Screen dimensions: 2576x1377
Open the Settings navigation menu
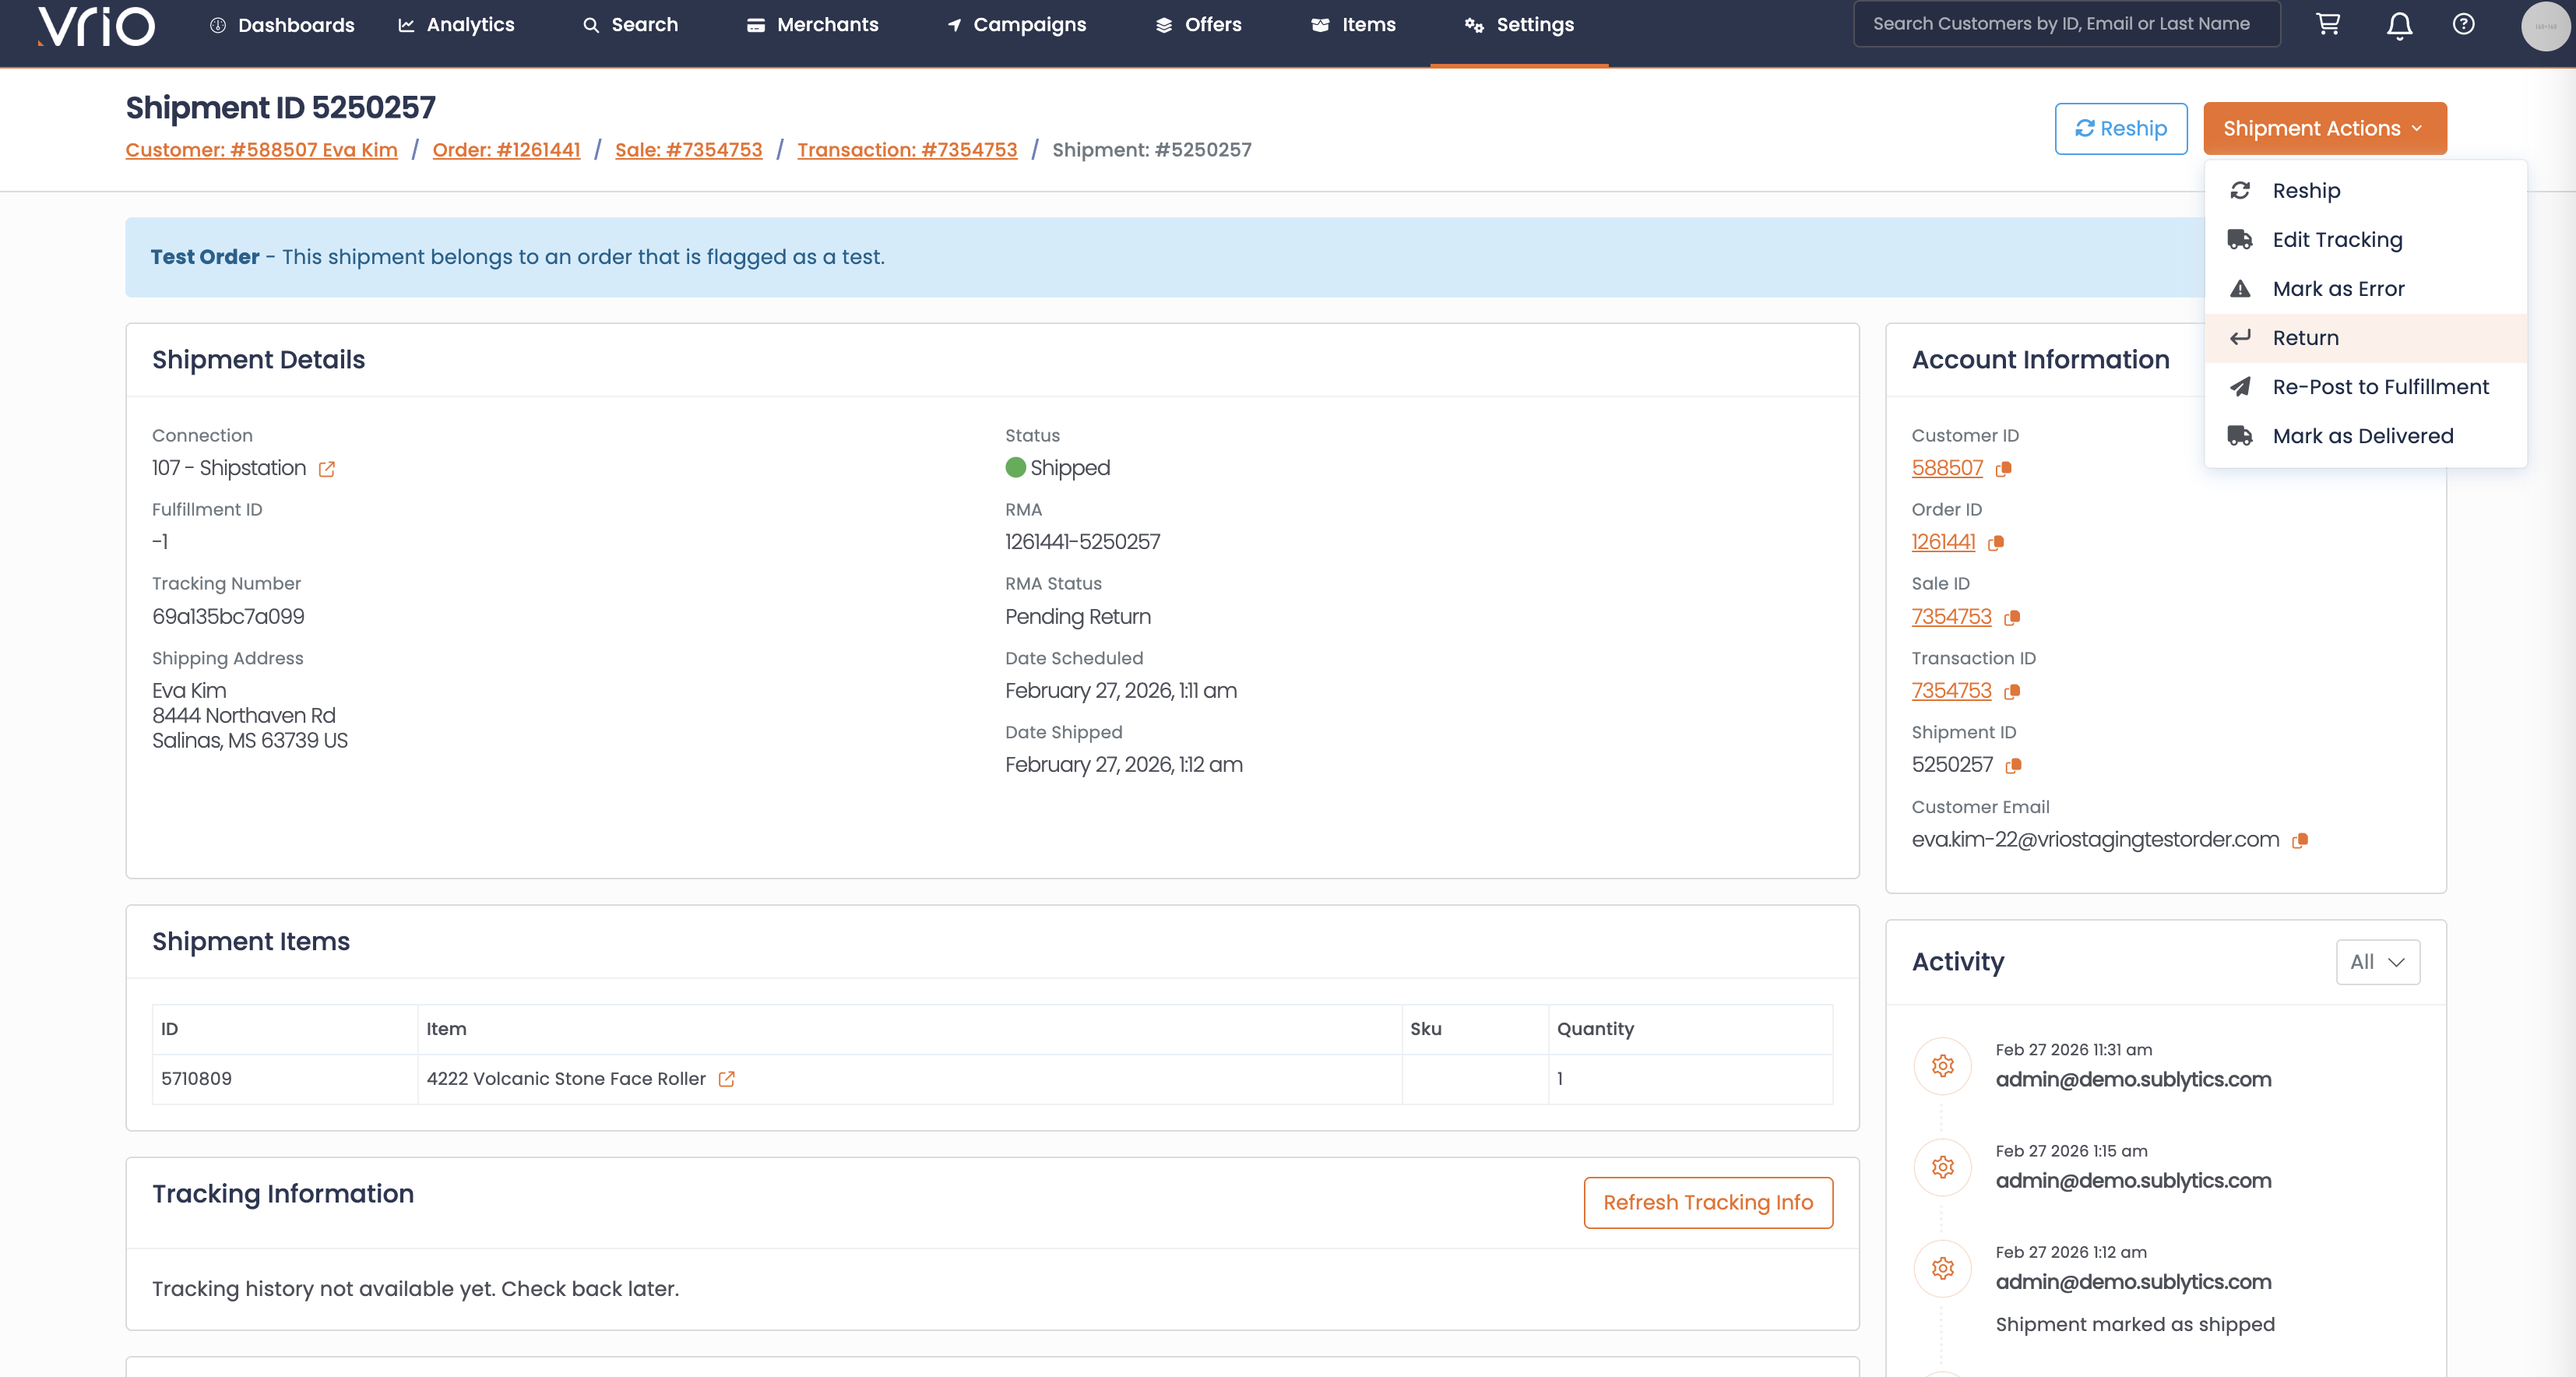tap(1519, 25)
